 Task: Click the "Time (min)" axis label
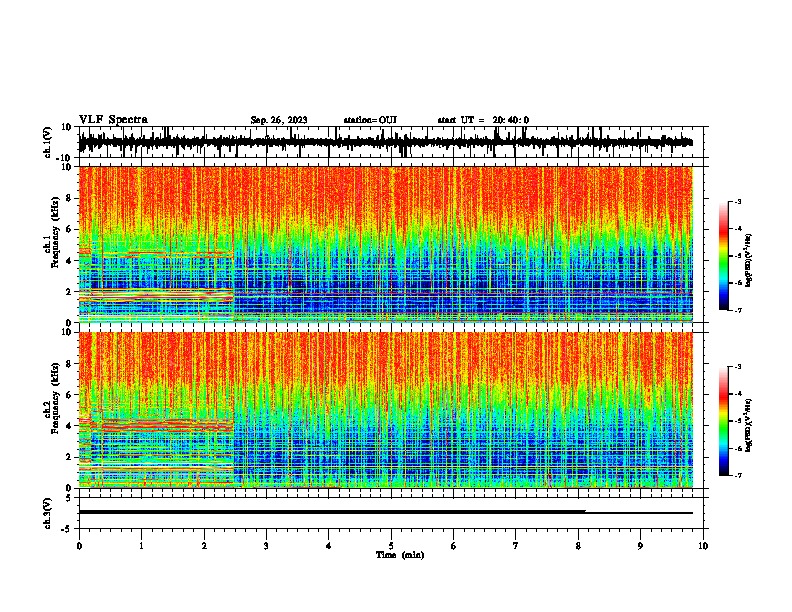[400, 555]
